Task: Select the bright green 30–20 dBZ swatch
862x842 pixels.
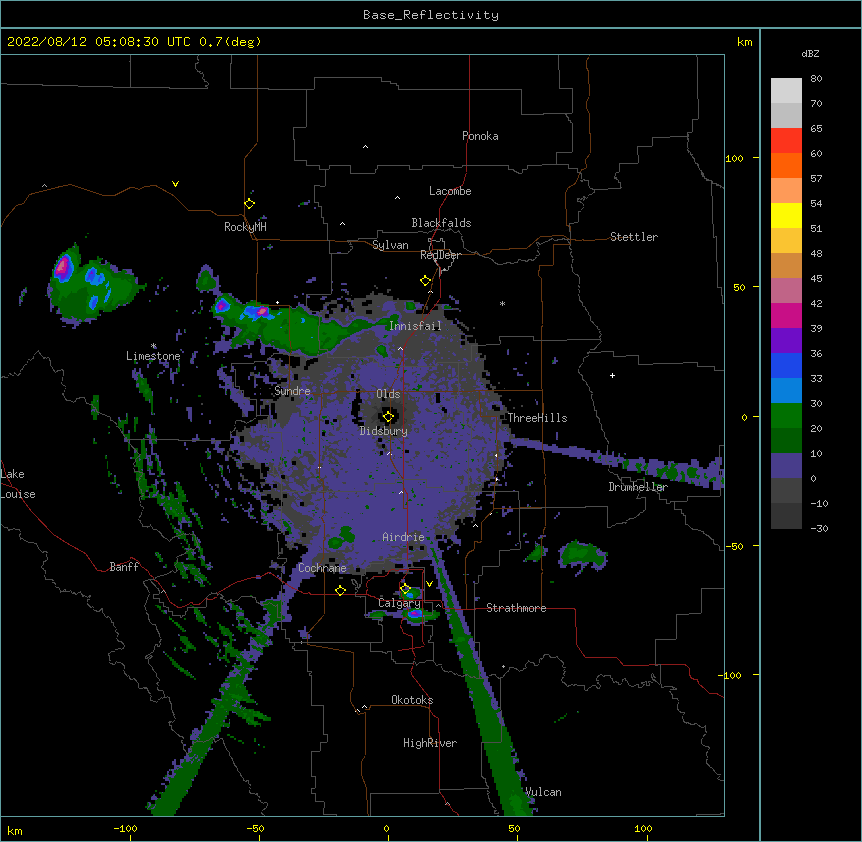Action: point(786,416)
